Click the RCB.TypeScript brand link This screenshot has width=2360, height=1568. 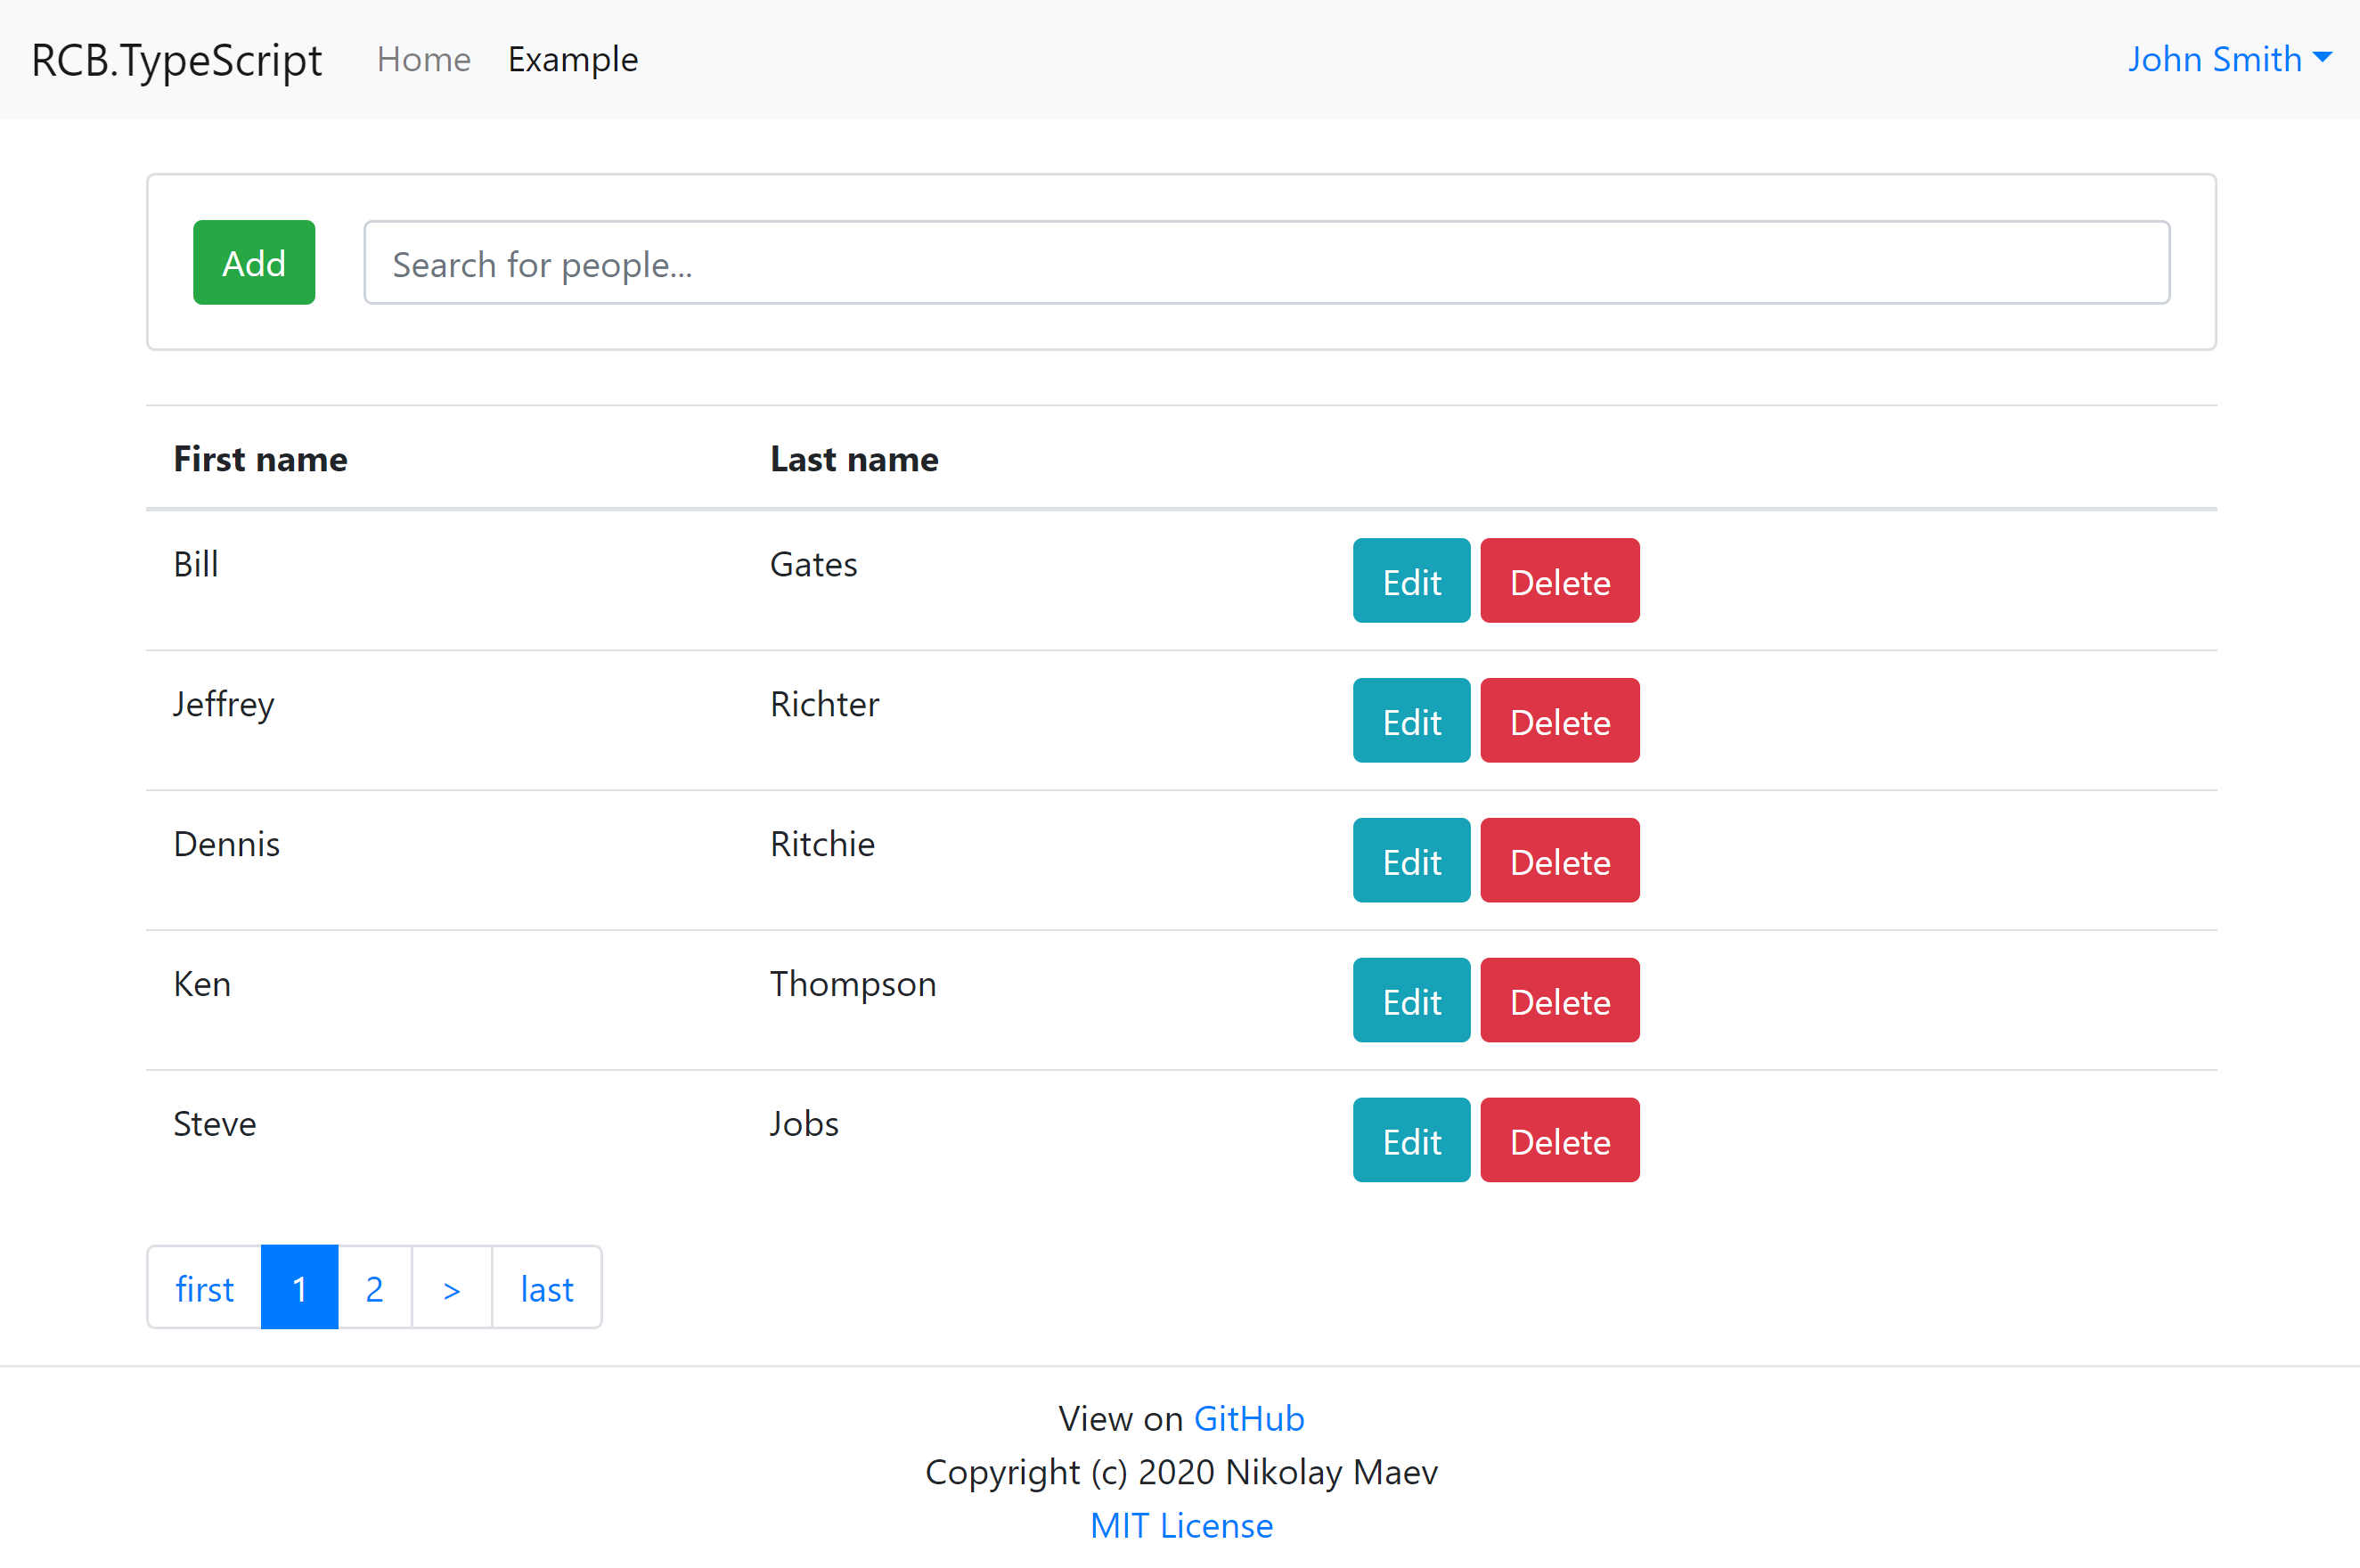(x=176, y=60)
